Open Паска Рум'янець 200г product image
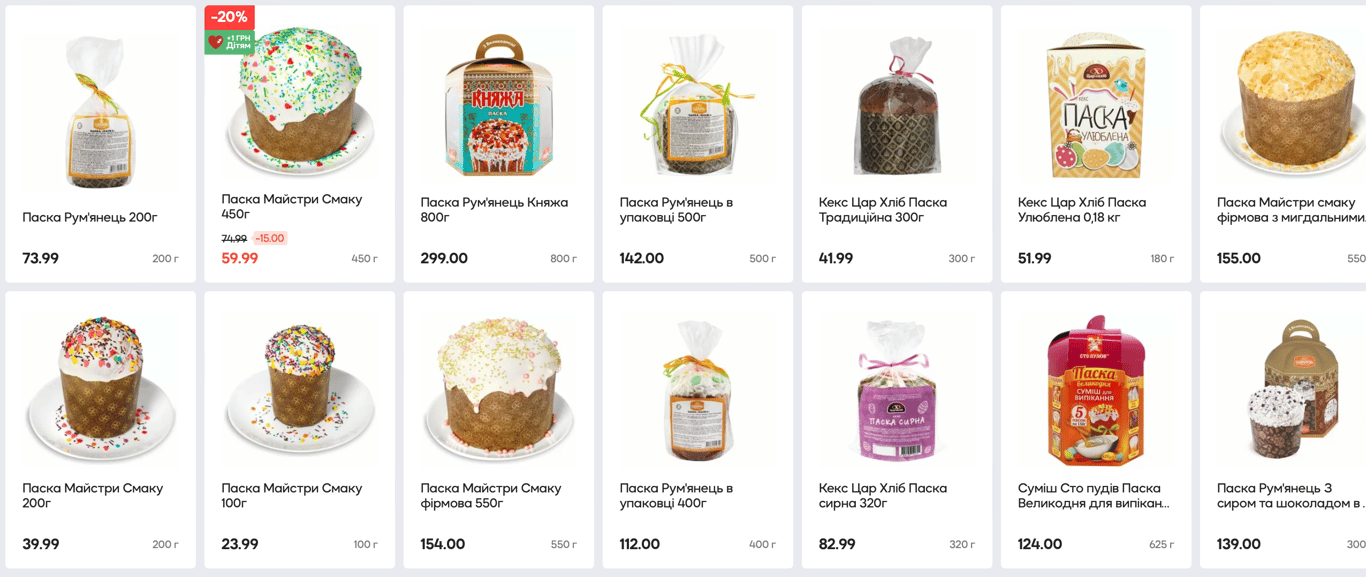1366x577 pixels. pyautogui.click(x=100, y=110)
